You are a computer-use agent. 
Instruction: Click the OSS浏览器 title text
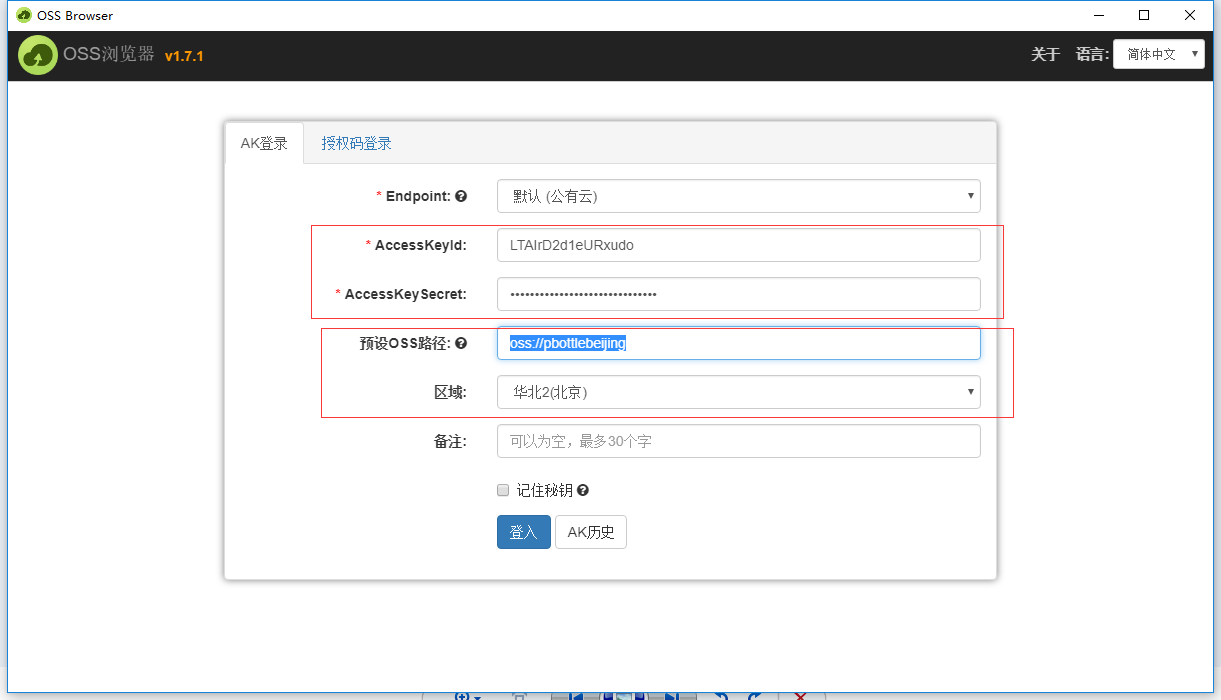[x=109, y=55]
